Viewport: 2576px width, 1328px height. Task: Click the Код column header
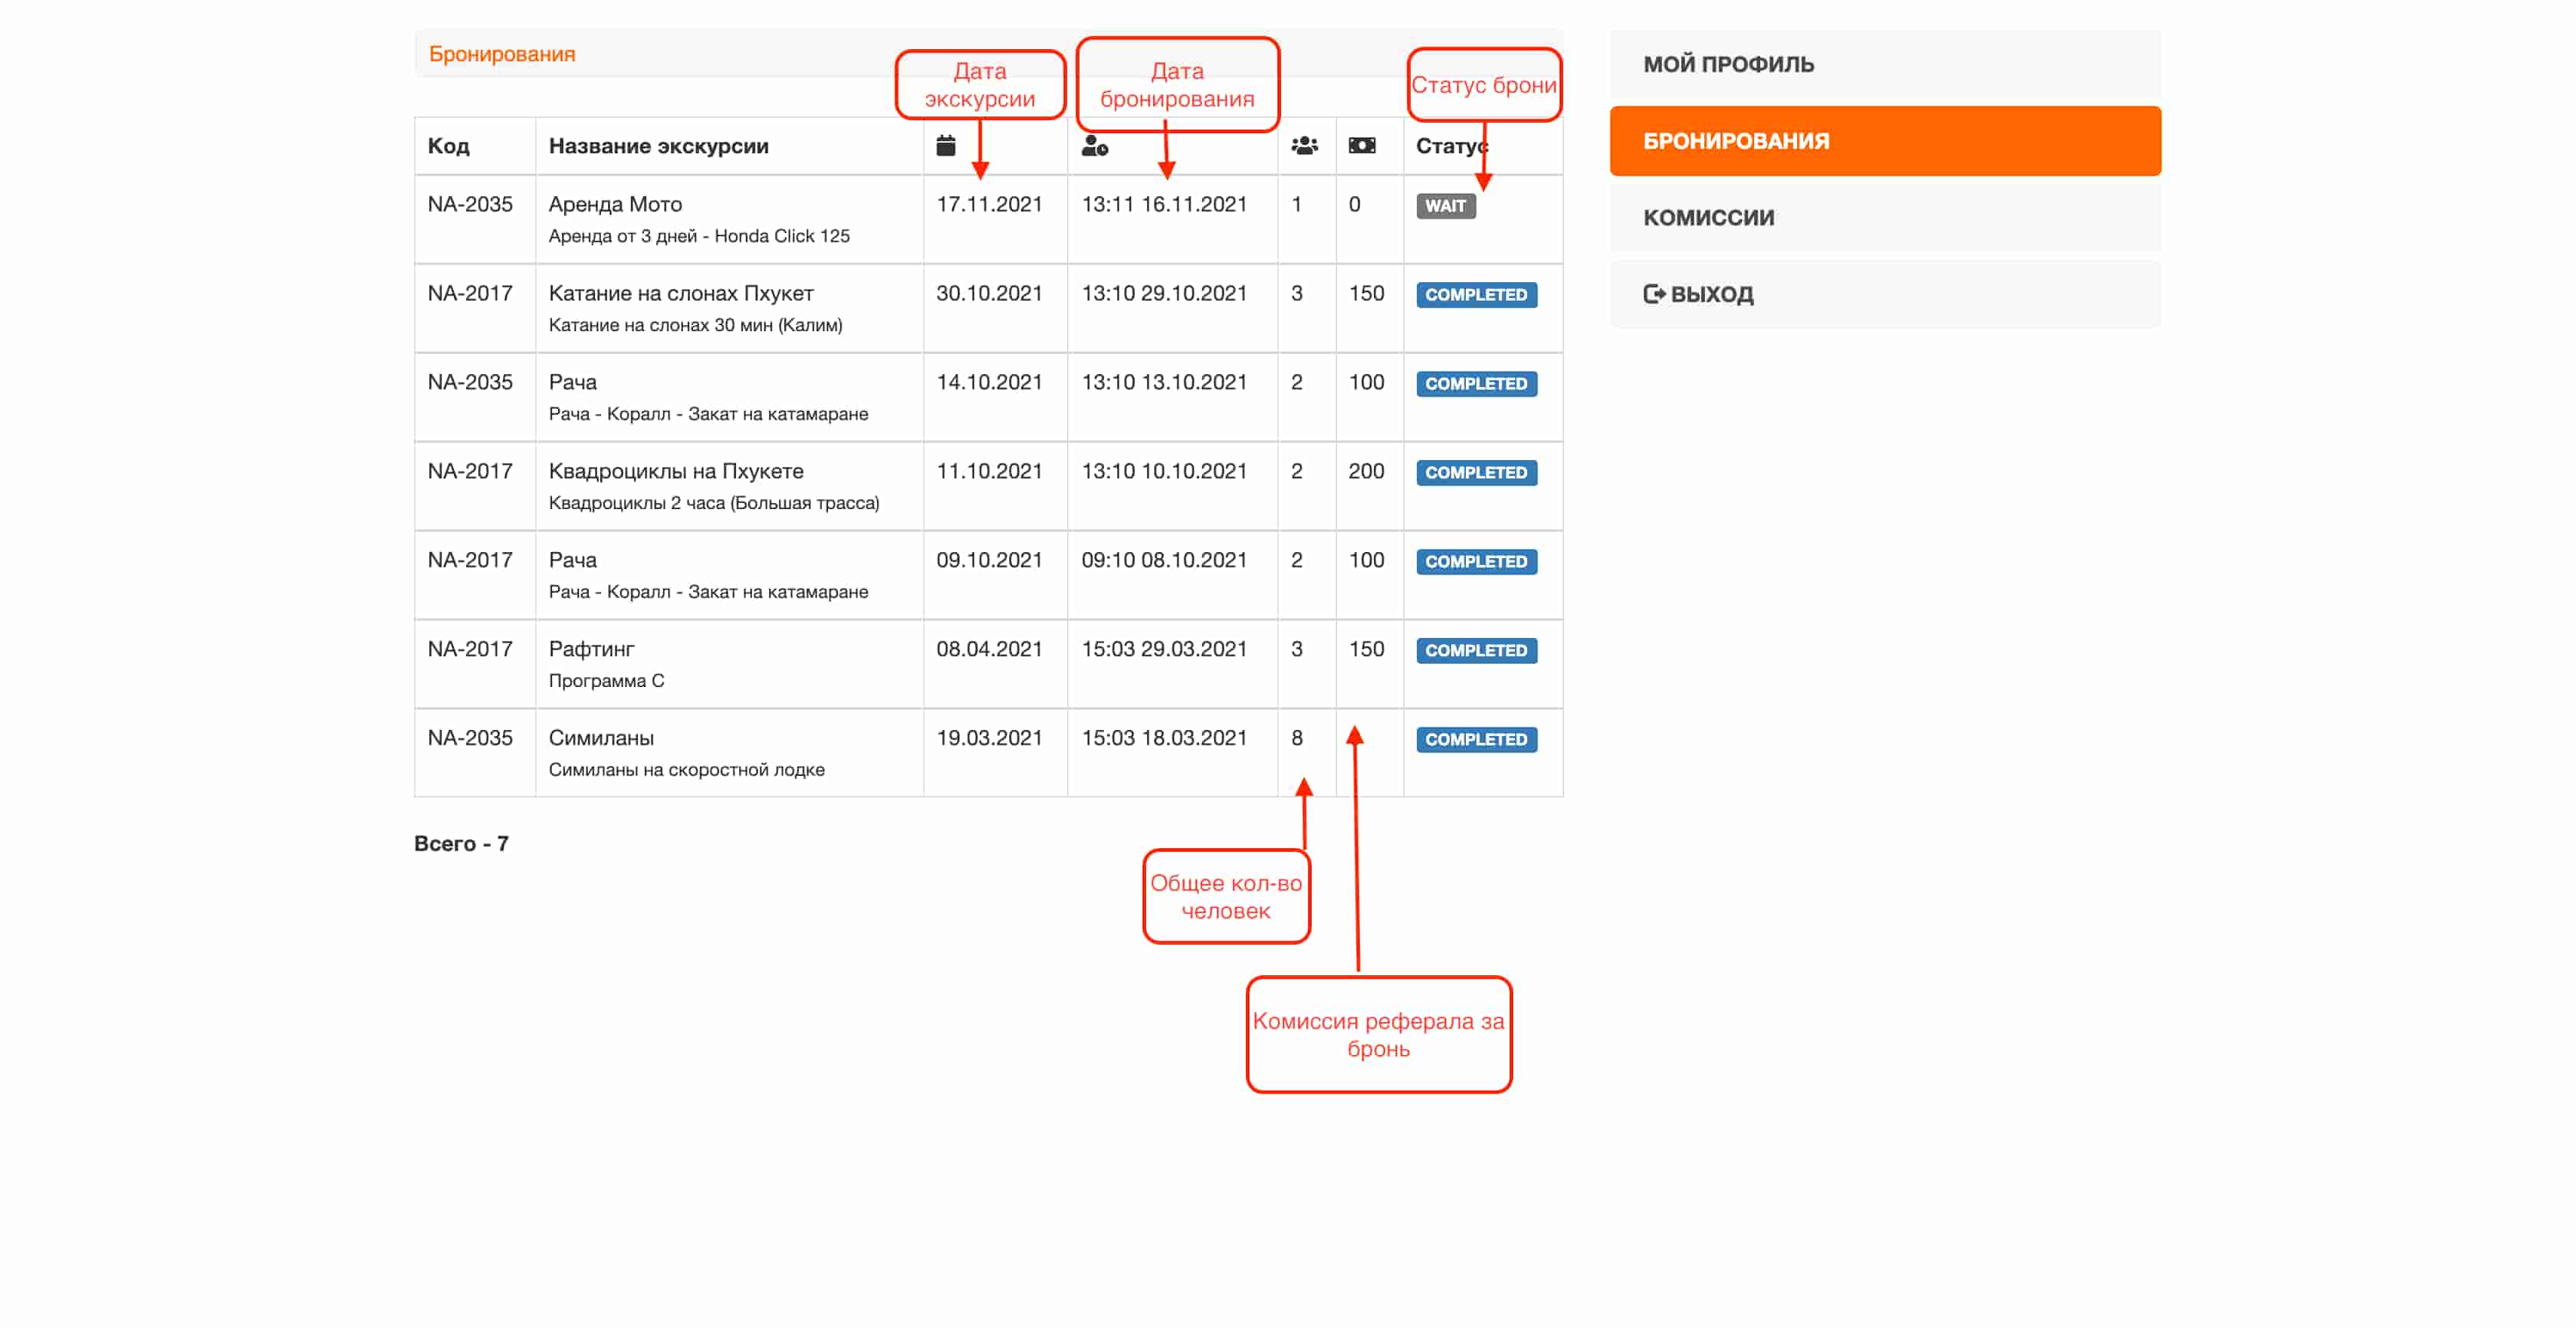tap(448, 146)
